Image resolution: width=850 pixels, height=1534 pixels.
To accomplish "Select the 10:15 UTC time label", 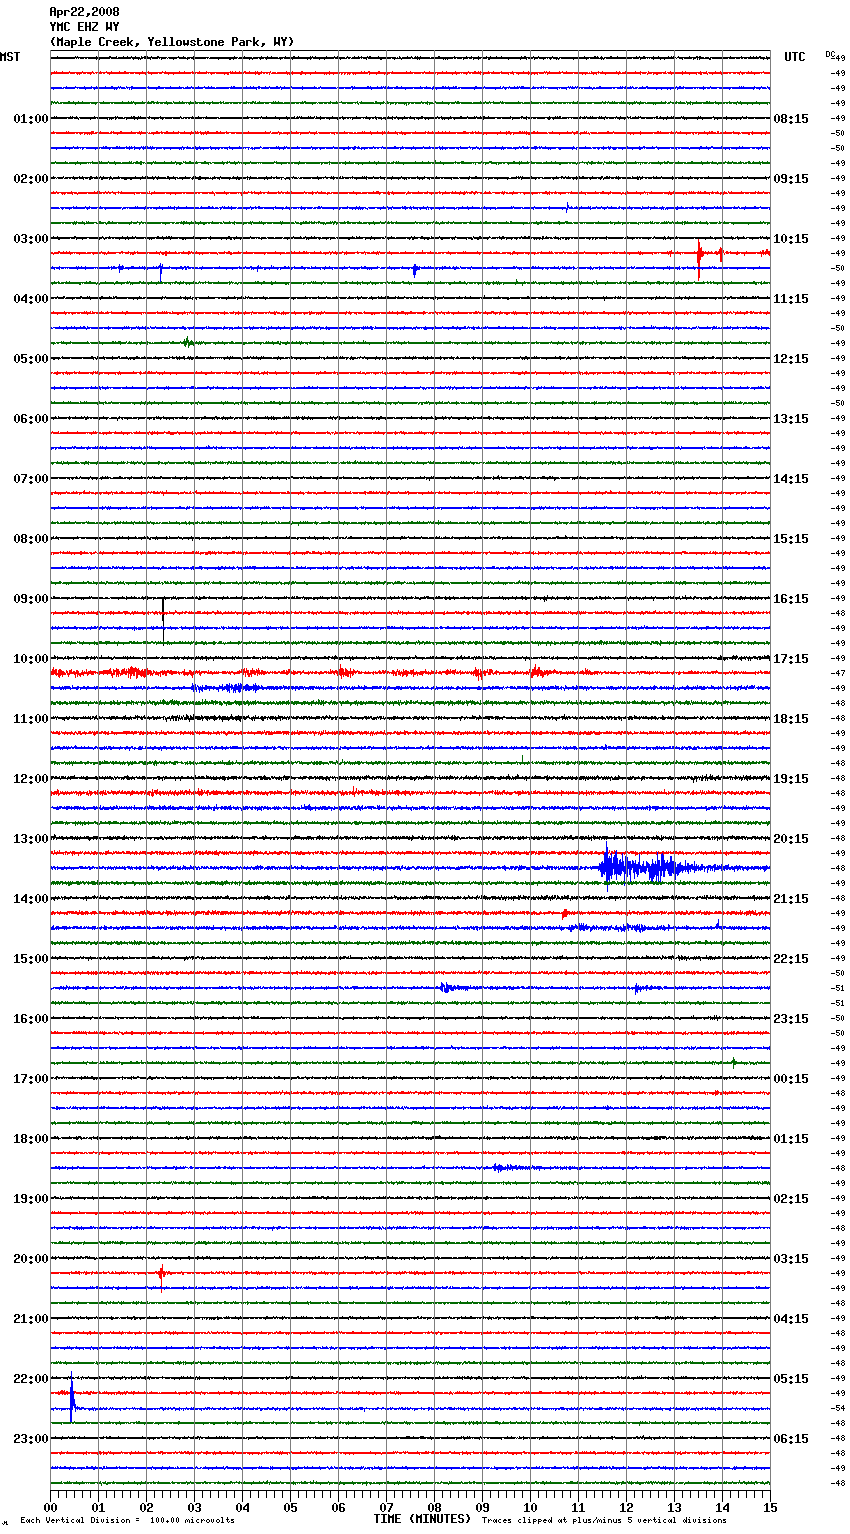I will click(x=791, y=239).
